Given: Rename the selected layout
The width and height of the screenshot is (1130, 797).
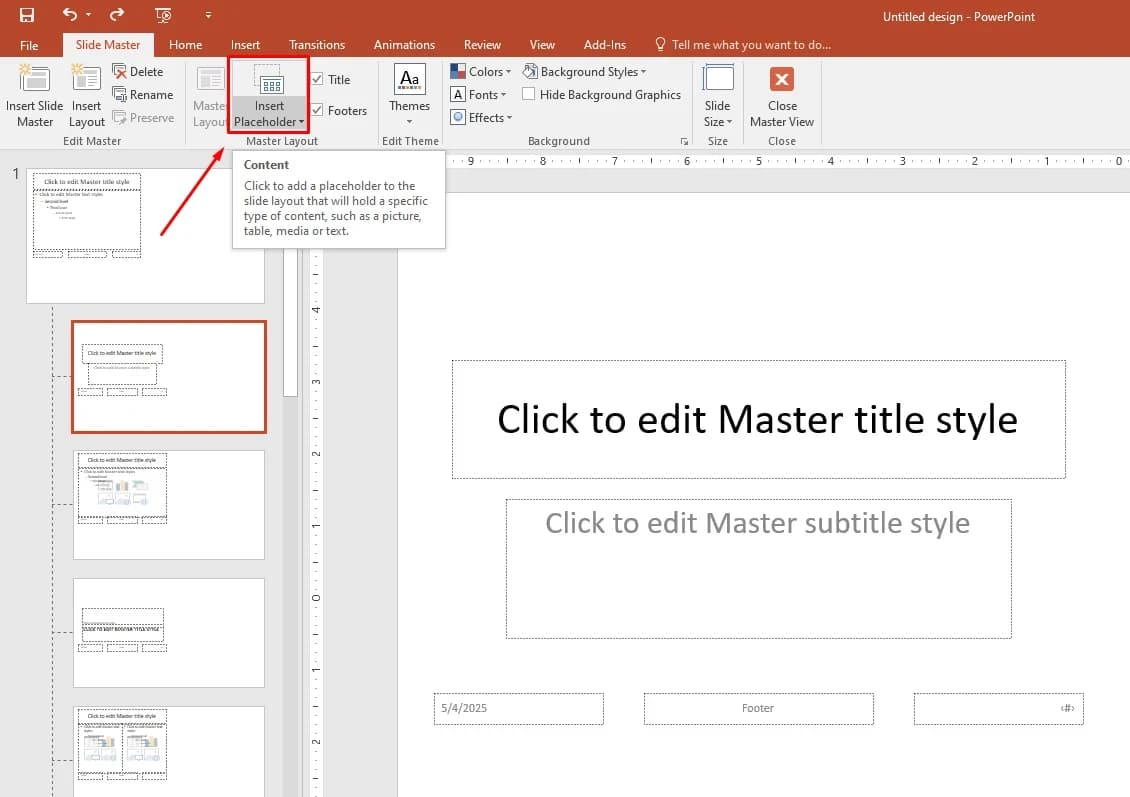Looking at the screenshot, I should point(143,94).
